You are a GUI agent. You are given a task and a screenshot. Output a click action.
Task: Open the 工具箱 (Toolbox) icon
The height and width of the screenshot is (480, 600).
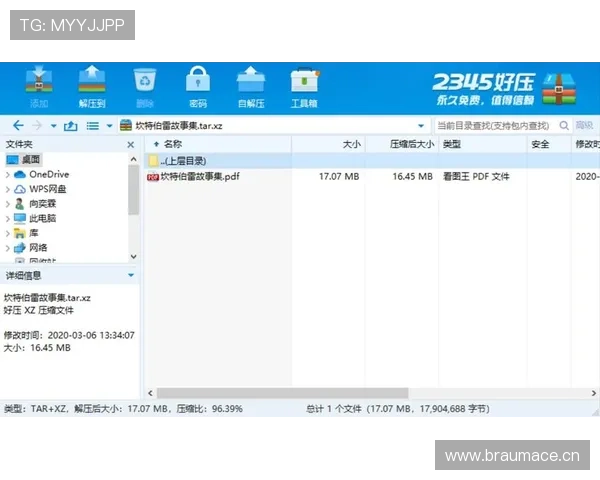tap(304, 87)
